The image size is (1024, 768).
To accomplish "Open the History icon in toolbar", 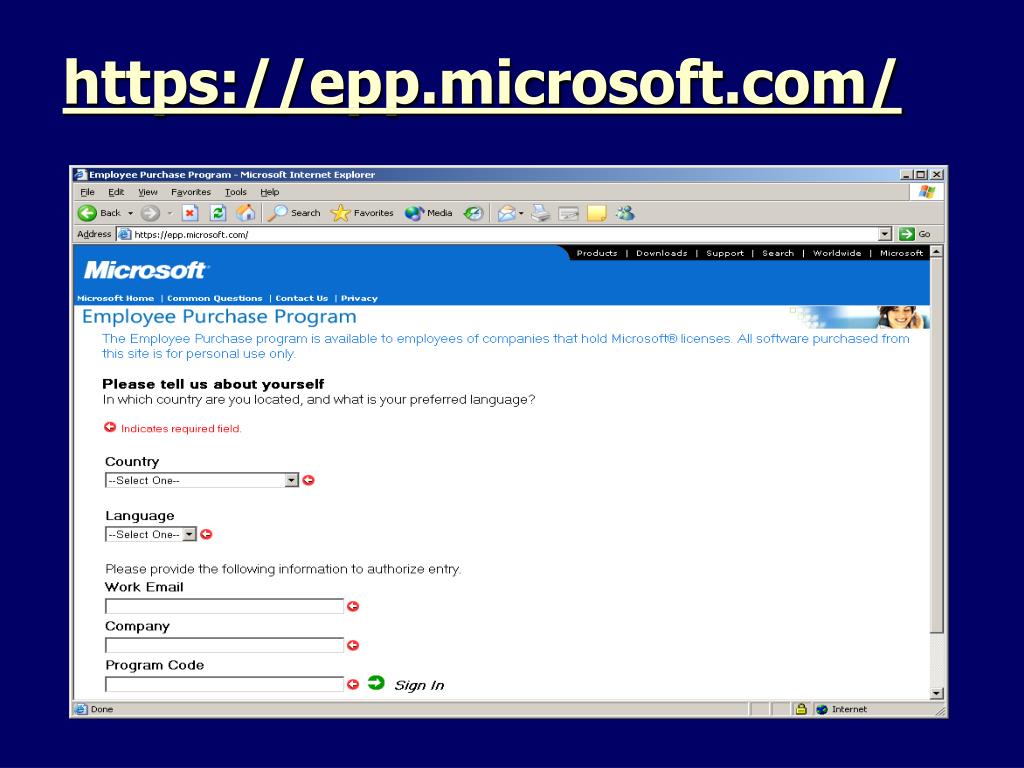I will tap(473, 213).
